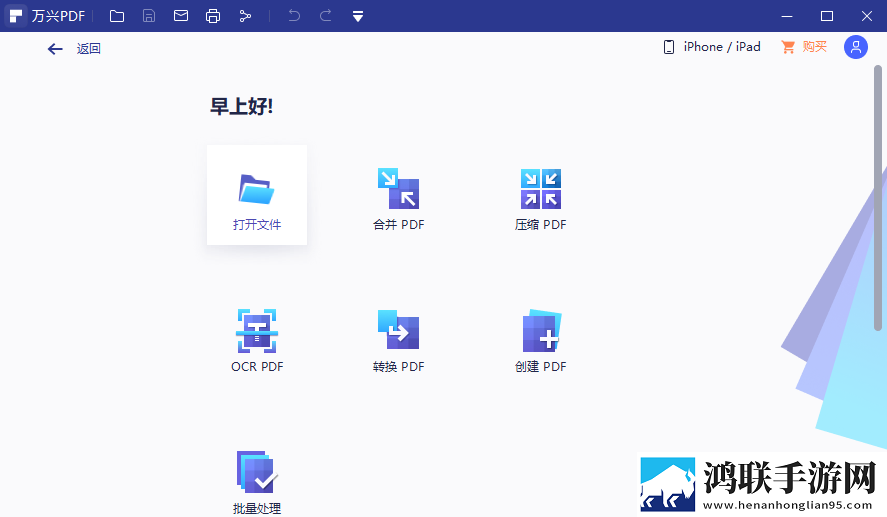Click the phone device icon
887x517 pixels.
[x=669, y=47]
